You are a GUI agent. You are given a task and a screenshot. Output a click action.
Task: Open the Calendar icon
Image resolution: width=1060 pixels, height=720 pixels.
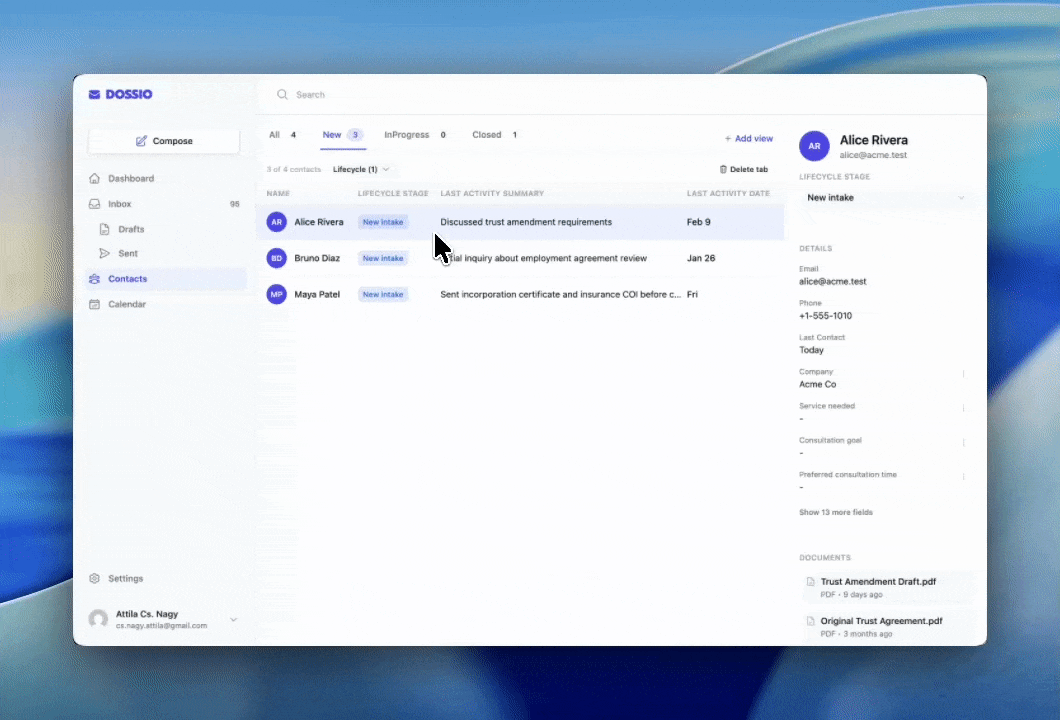pyautogui.click(x=96, y=304)
